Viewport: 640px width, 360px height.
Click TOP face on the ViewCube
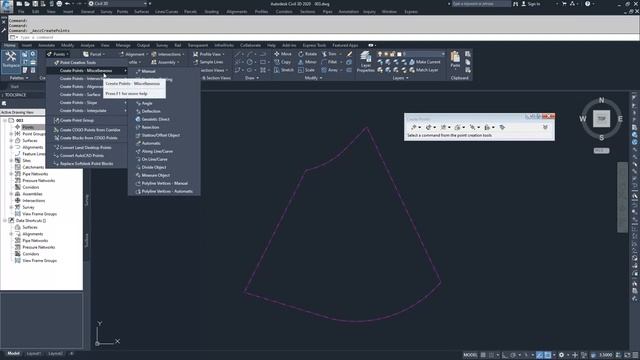[x=601, y=119]
